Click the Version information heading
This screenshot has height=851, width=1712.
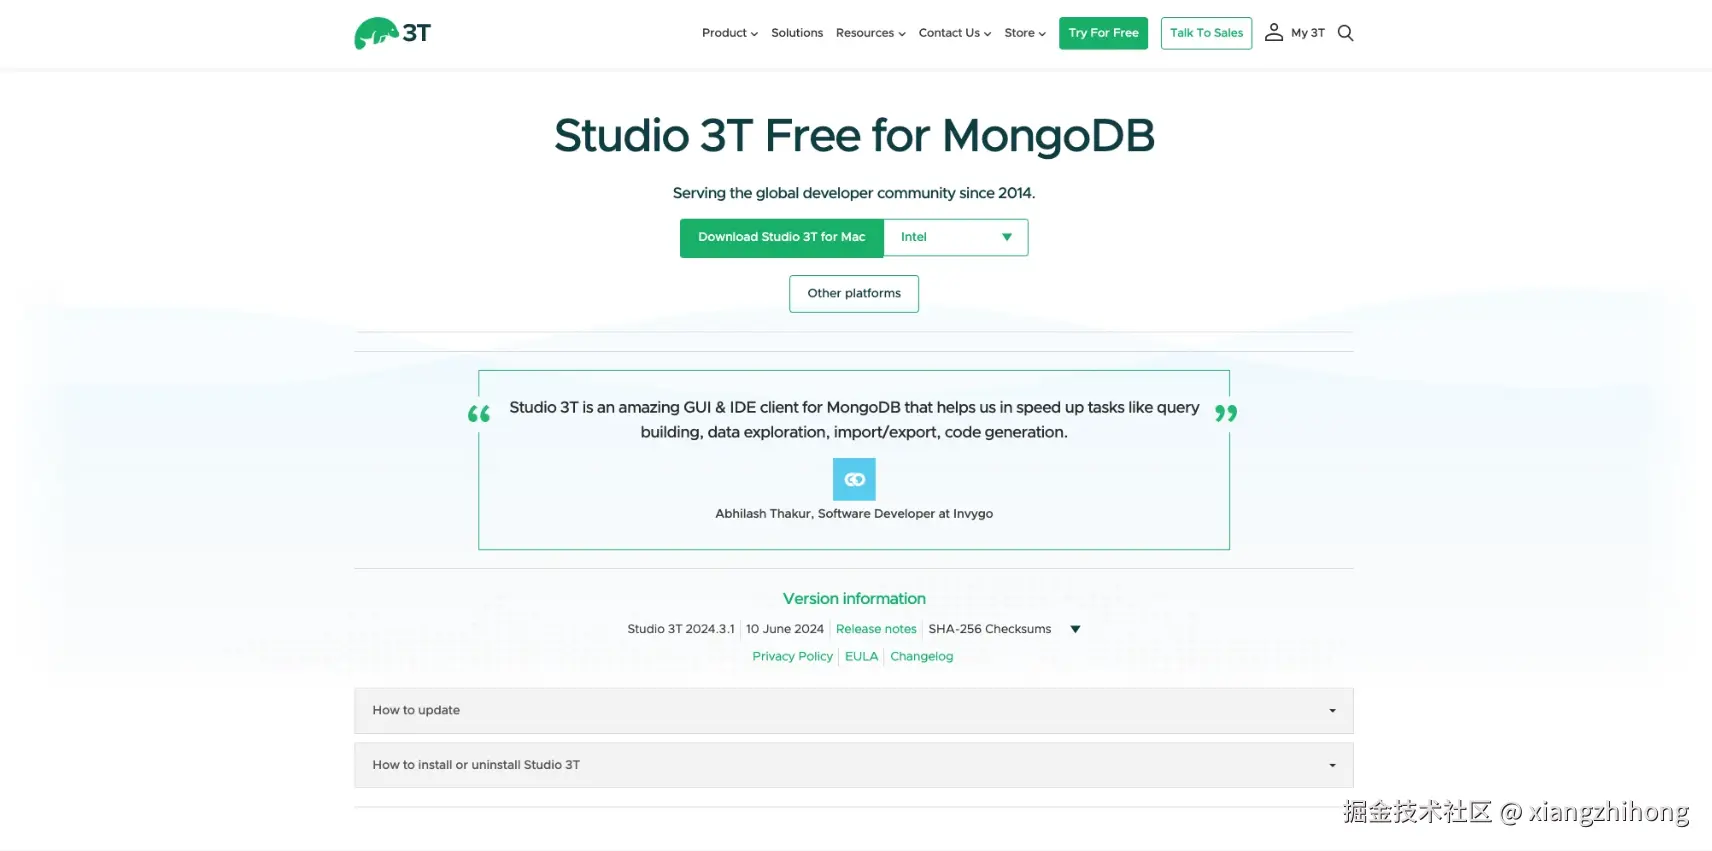854,599
